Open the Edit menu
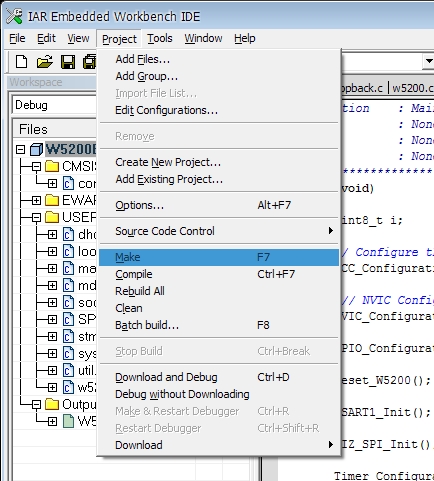This screenshot has height=481, width=434. point(46,38)
